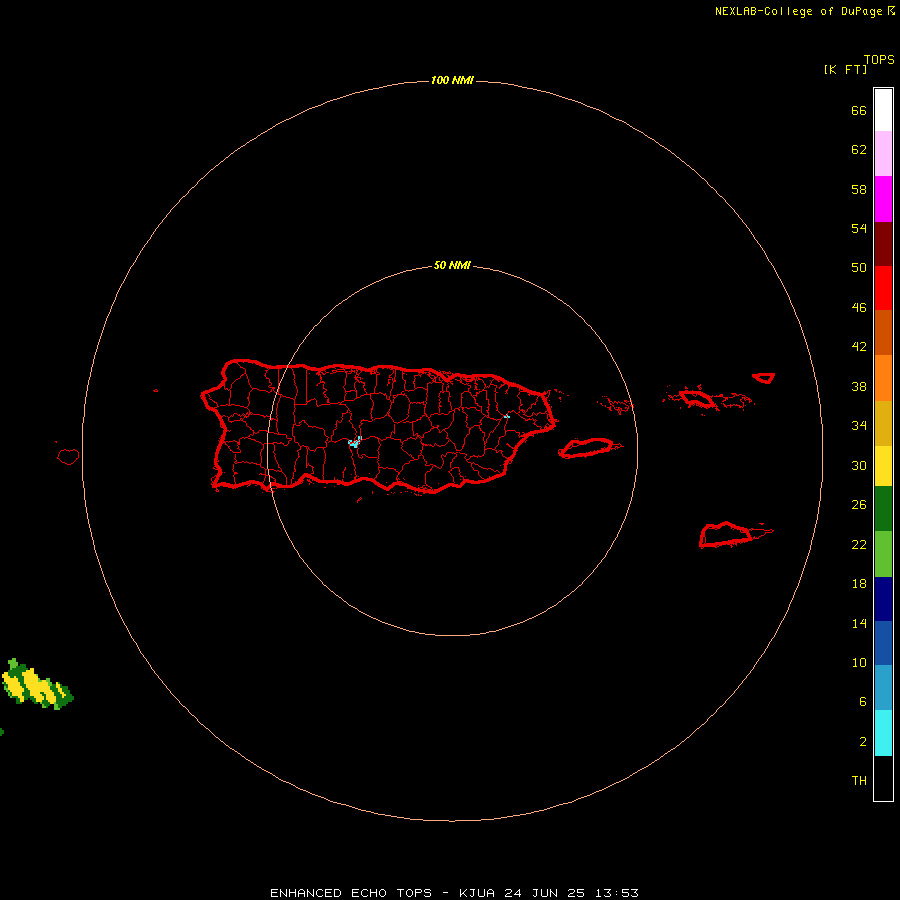Click the "[K FT]" units label
Image resolution: width=900 pixels, height=900 pixels.
[x=845, y=69]
